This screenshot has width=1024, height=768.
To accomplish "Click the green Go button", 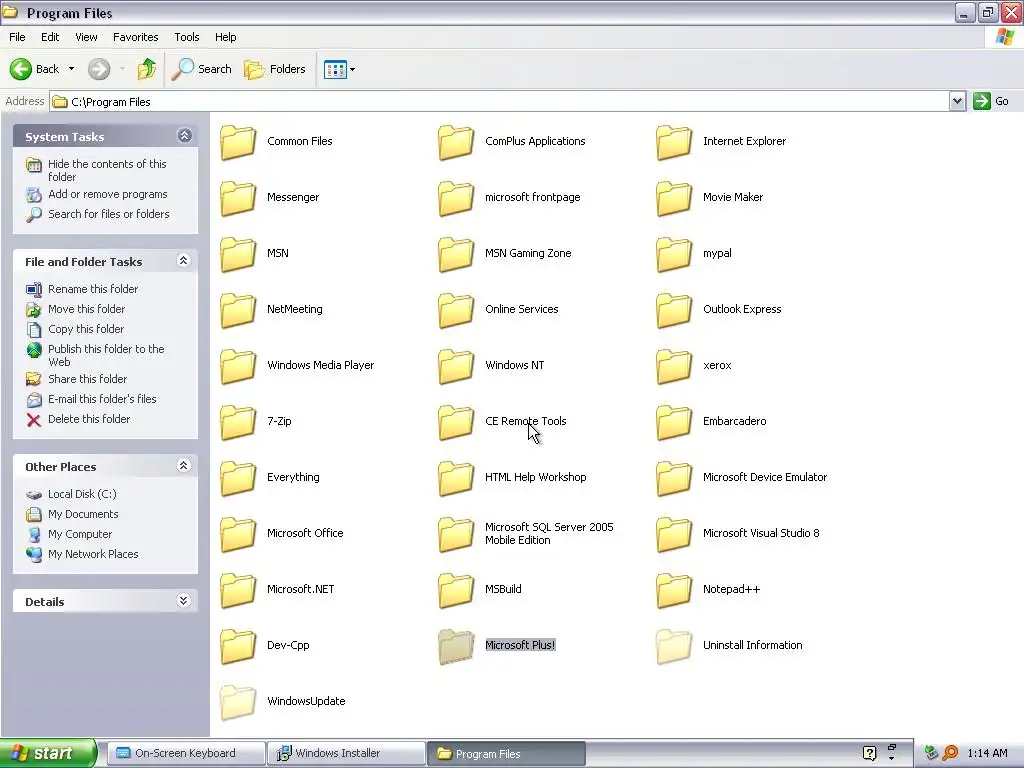I will tap(991, 101).
